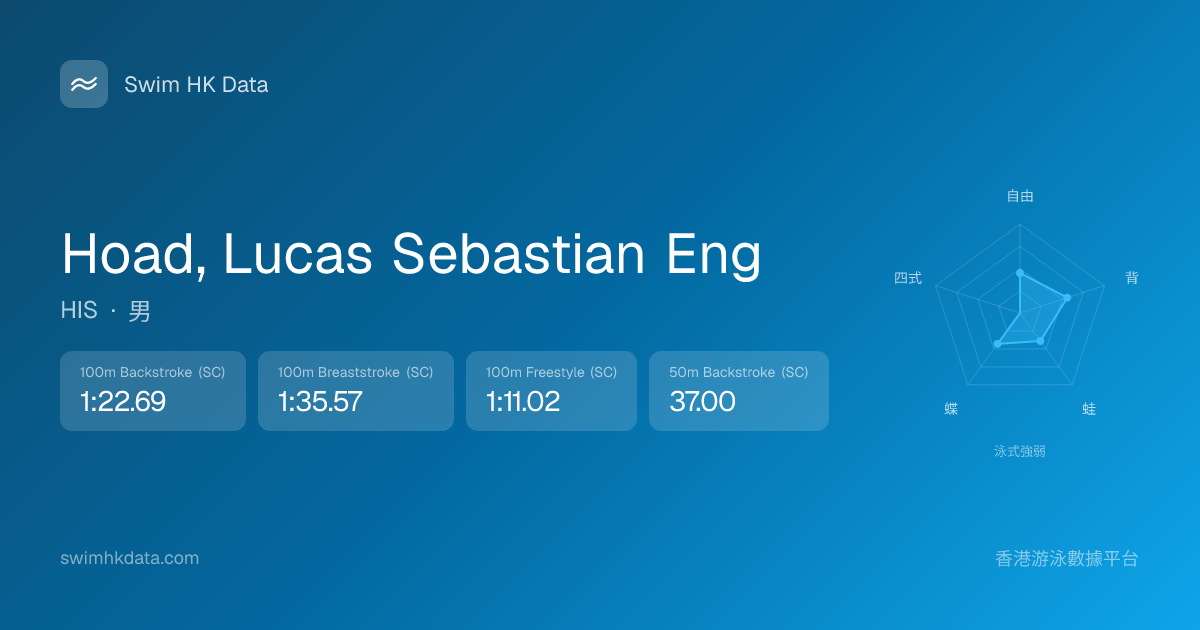This screenshot has height=630, width=1200.
Task: Click the freestyle data point on radar chart
Action: [x=1020, y=273]
